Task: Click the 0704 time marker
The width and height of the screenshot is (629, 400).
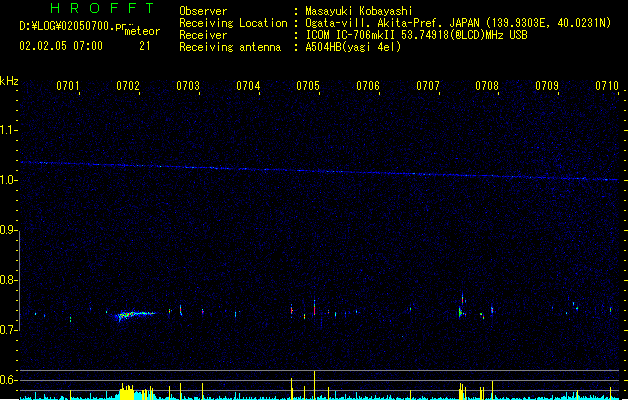Action: [x=248, y=86]
